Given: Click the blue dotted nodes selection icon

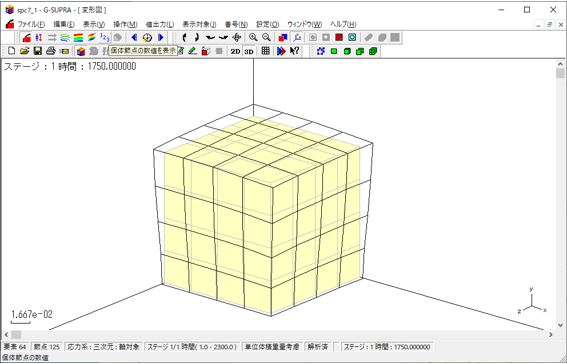Looking at the screenshot, I should pyautogui.click(x=320, y=51).
